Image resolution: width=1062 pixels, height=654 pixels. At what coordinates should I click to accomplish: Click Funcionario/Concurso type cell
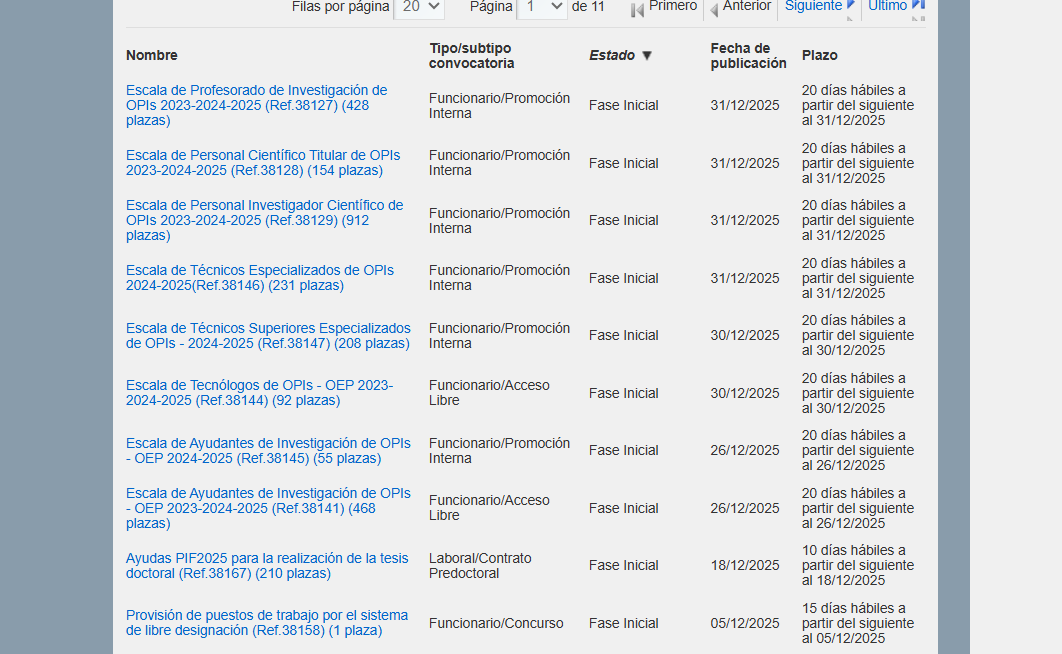coord(496,624)
